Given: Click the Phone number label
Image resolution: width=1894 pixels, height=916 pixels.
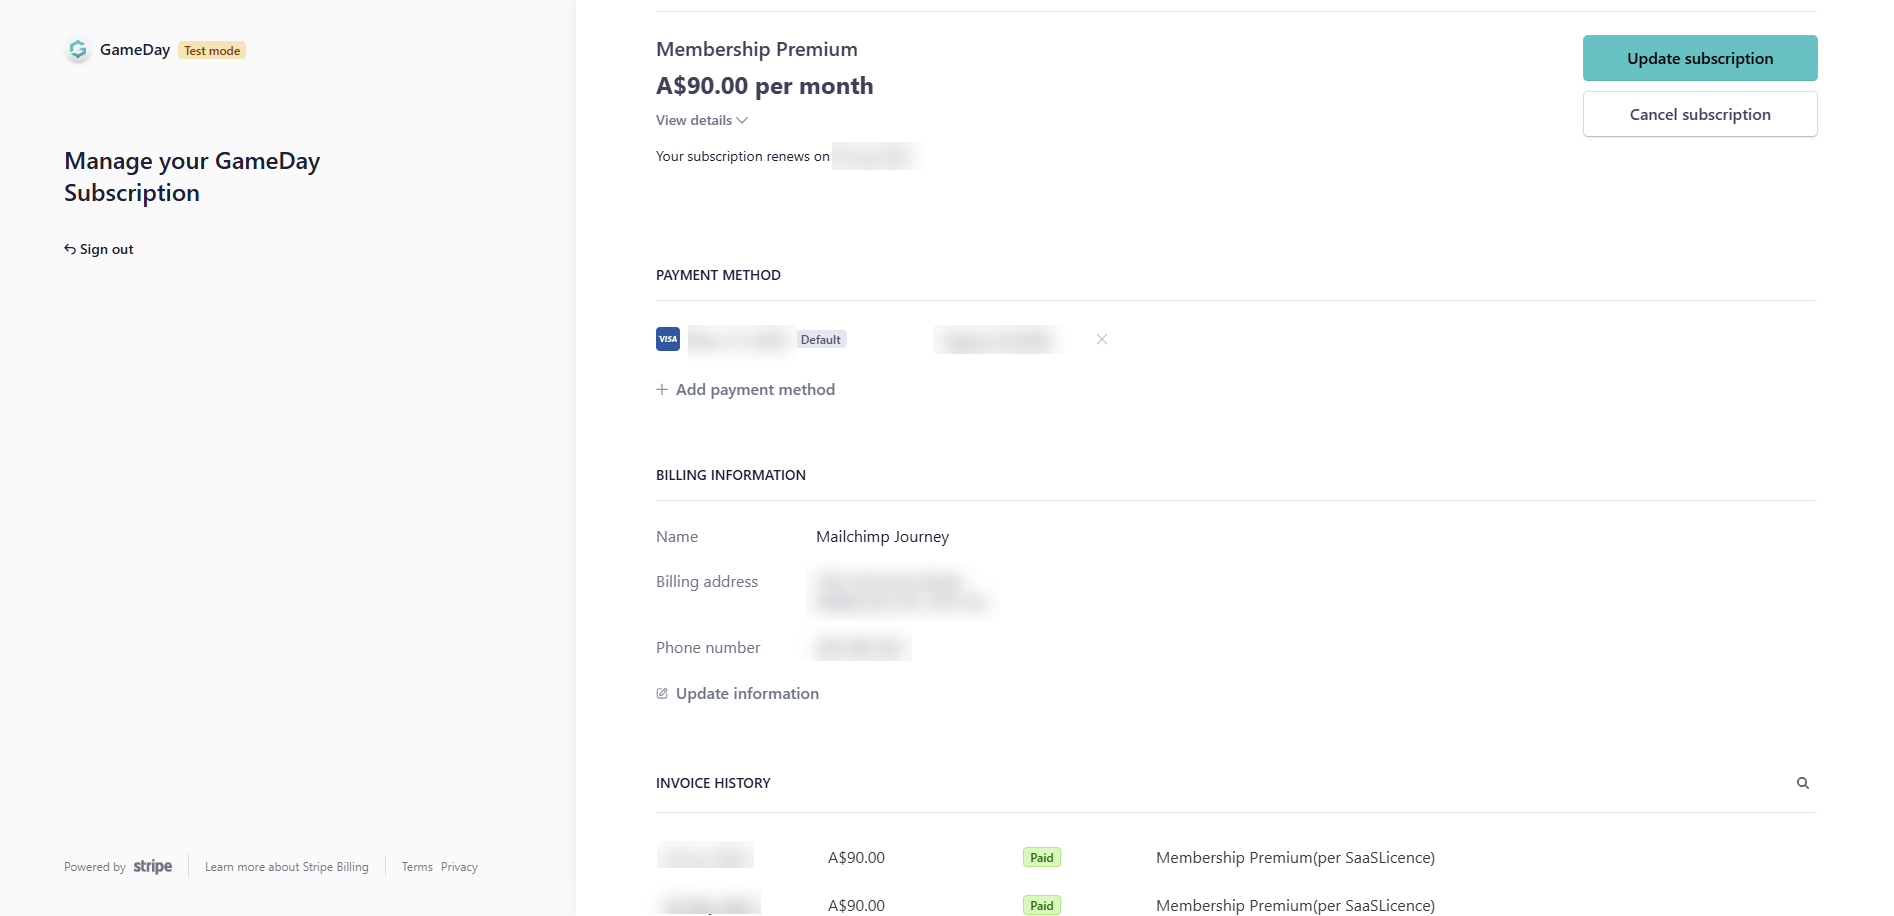Looking at the screenshot, I should coord(708,647).
